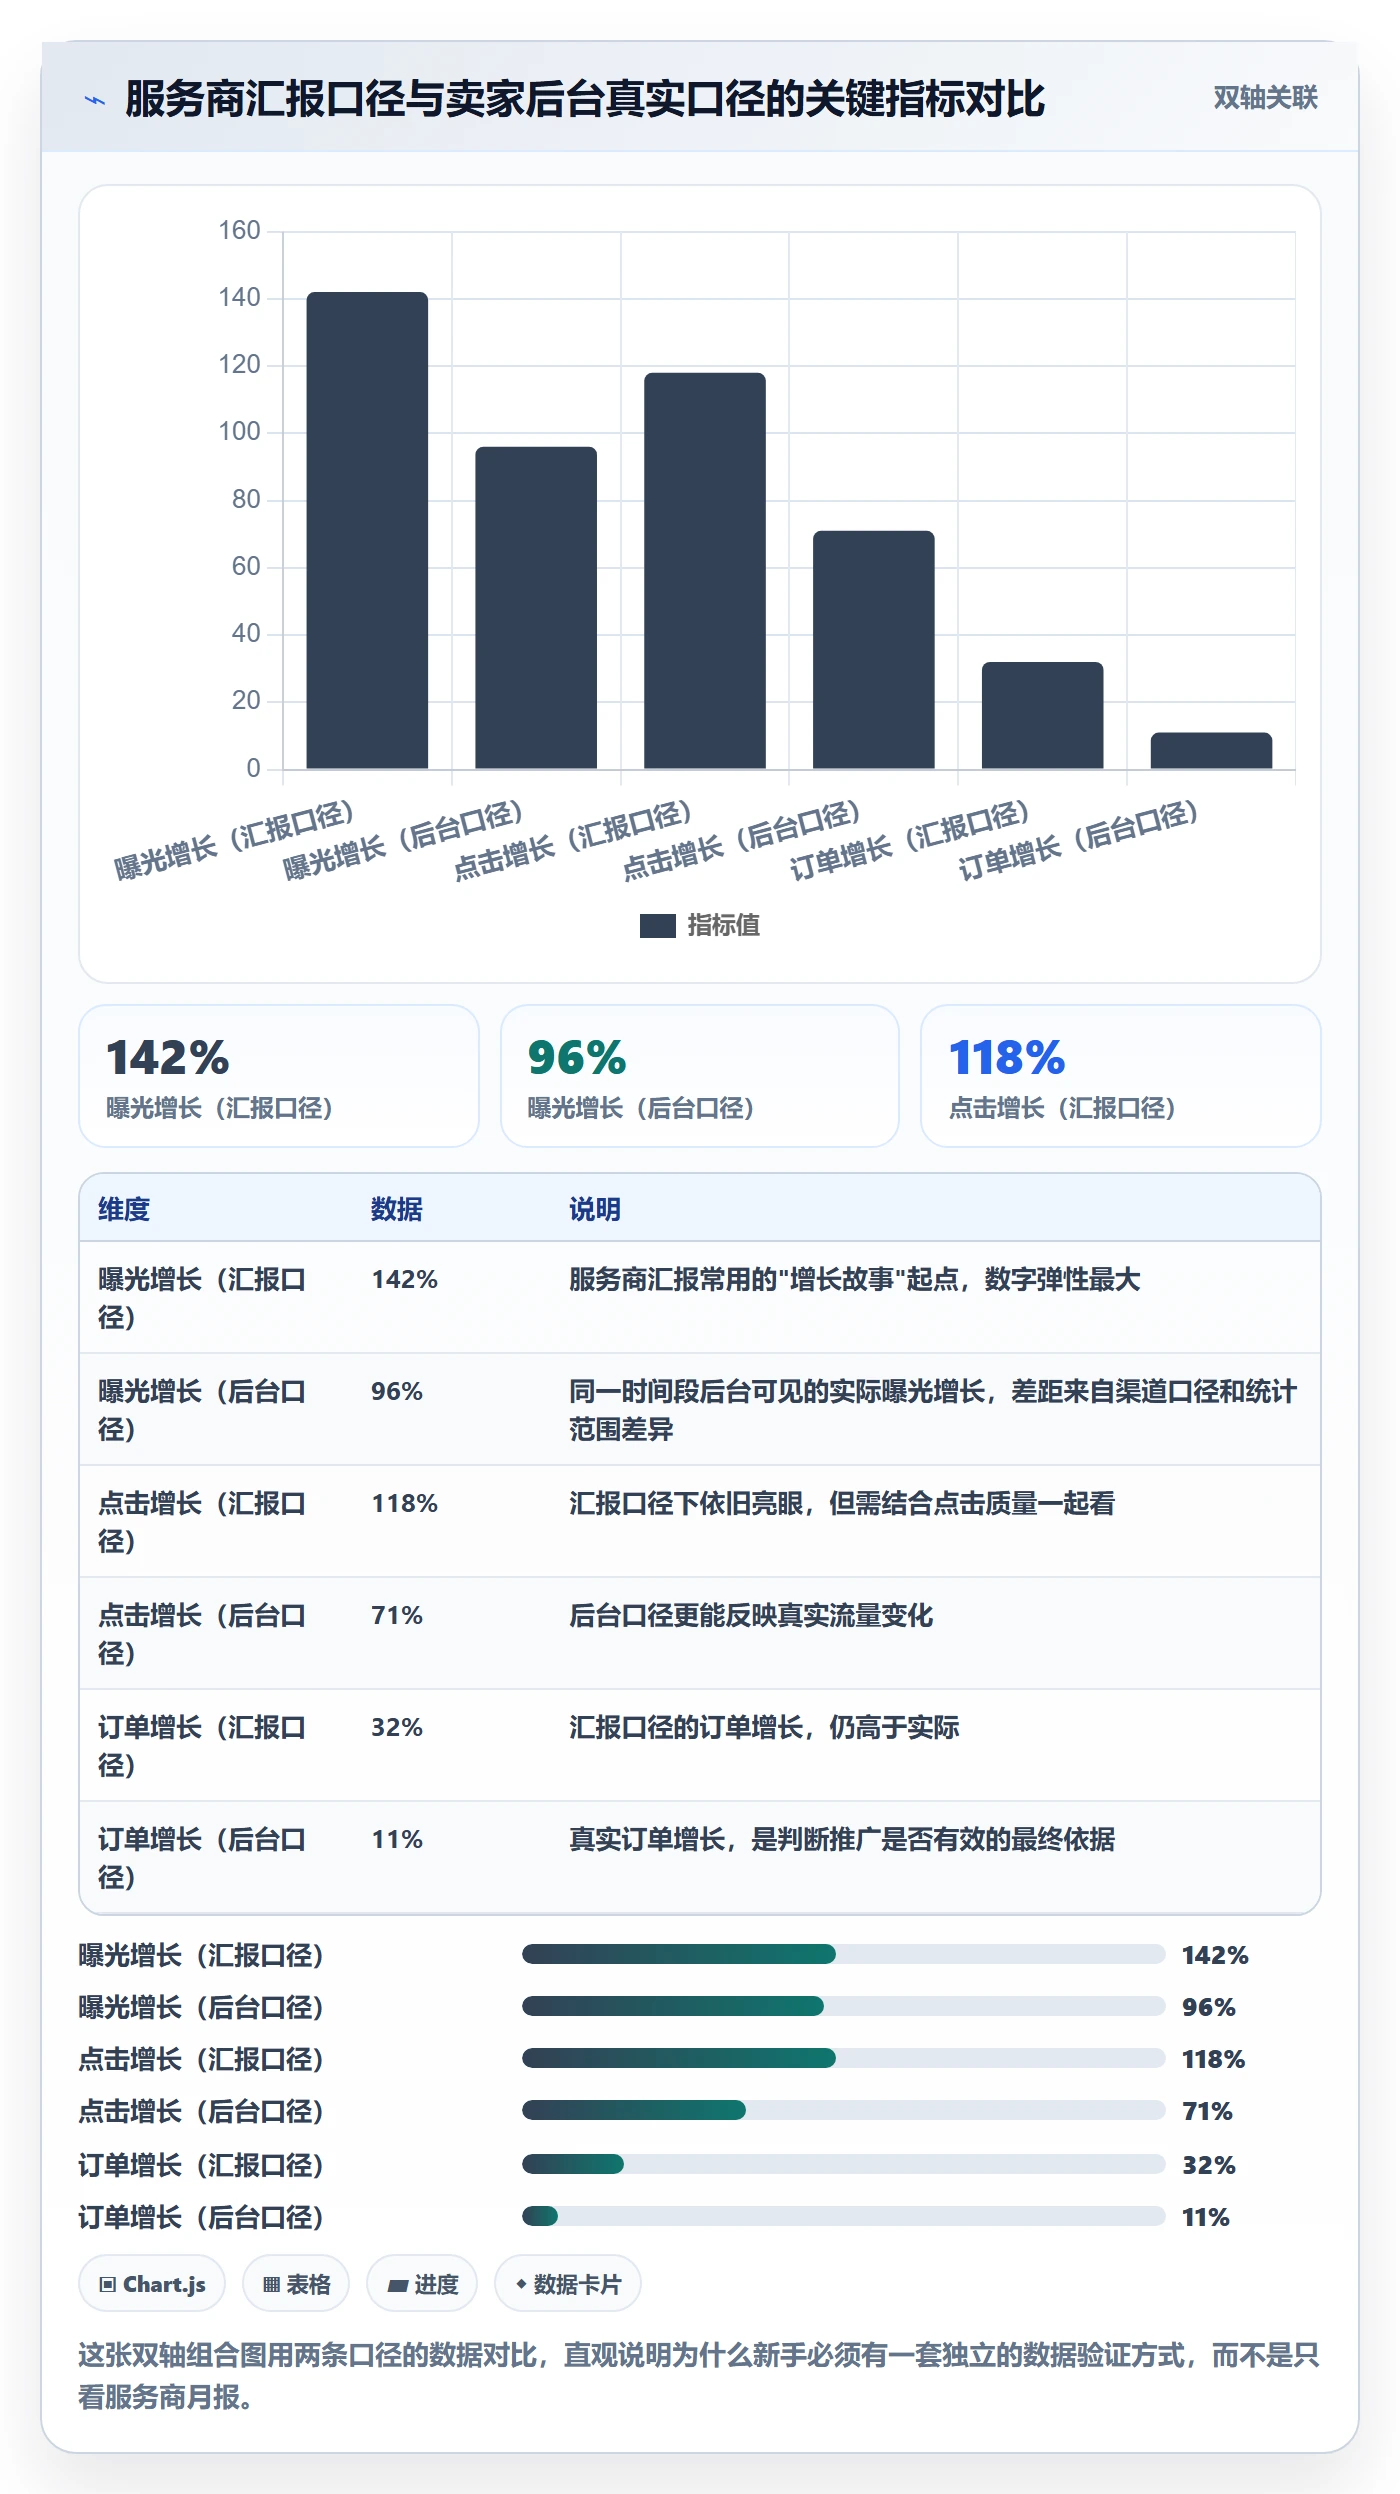Click the 96% cell in the table
This screenshot has height=2494, width=1400.
pos(397,1392)
